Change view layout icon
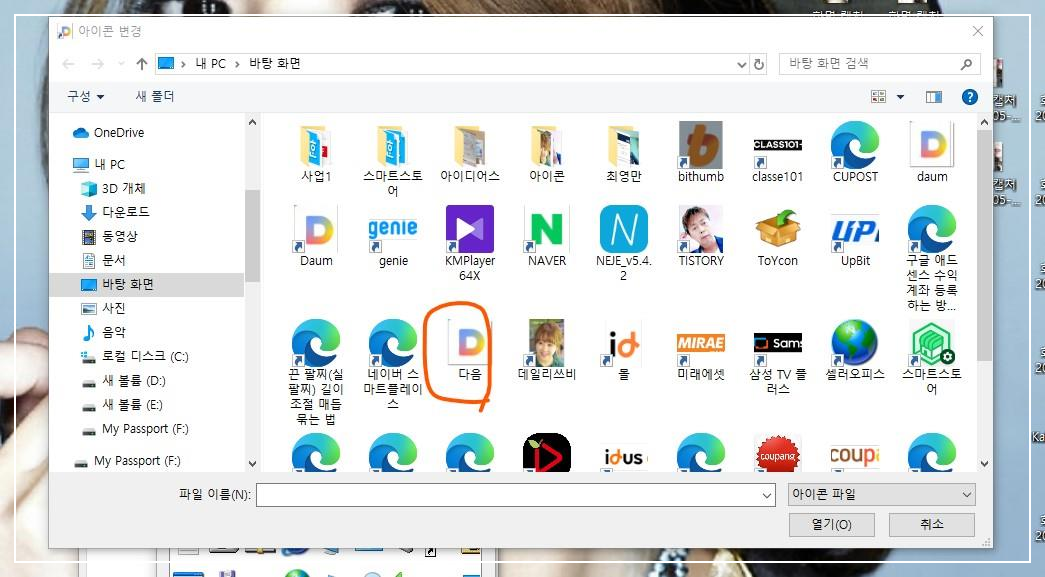1045x577 pixels. pos(878,97)
